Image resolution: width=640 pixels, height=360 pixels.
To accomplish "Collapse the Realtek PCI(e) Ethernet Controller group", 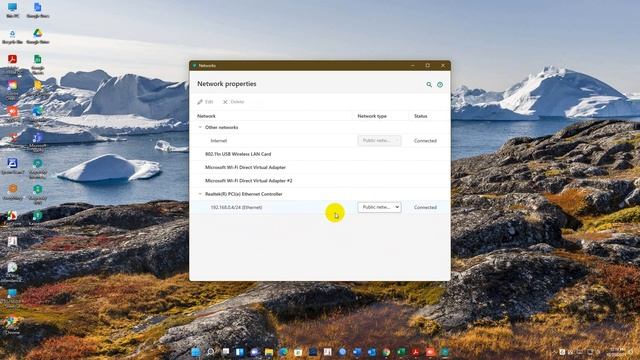I will click(200, 194).
